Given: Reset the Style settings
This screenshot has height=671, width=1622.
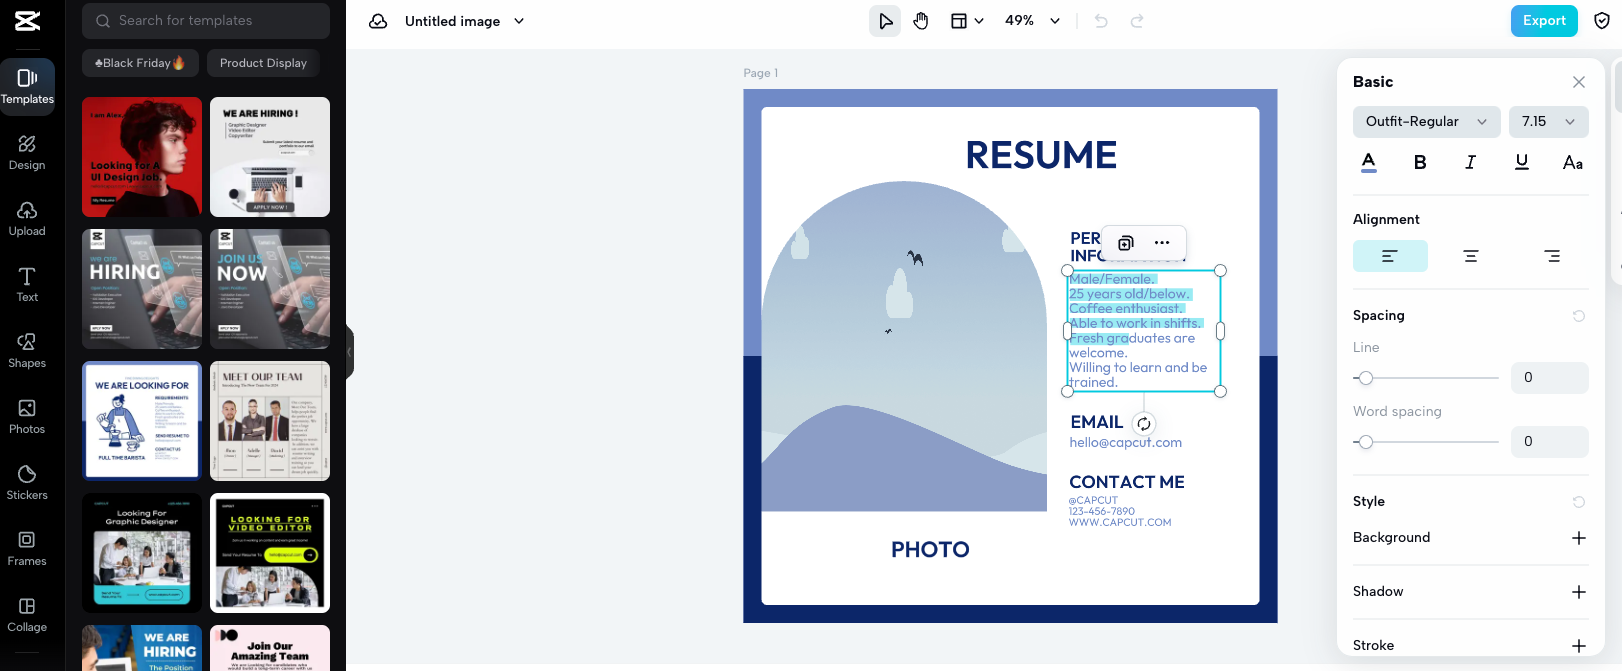Looking at the screenshot, I should [1579, 502].
